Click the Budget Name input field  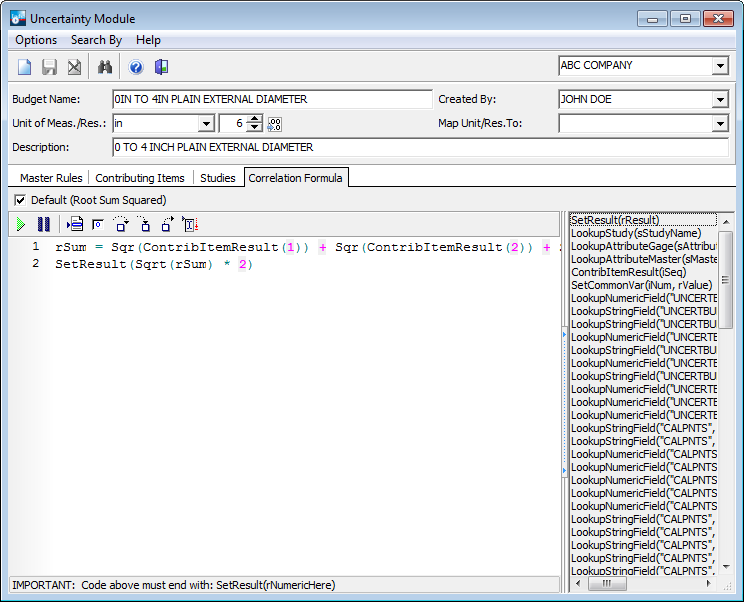pyautogui.click(x=271, y=100)
